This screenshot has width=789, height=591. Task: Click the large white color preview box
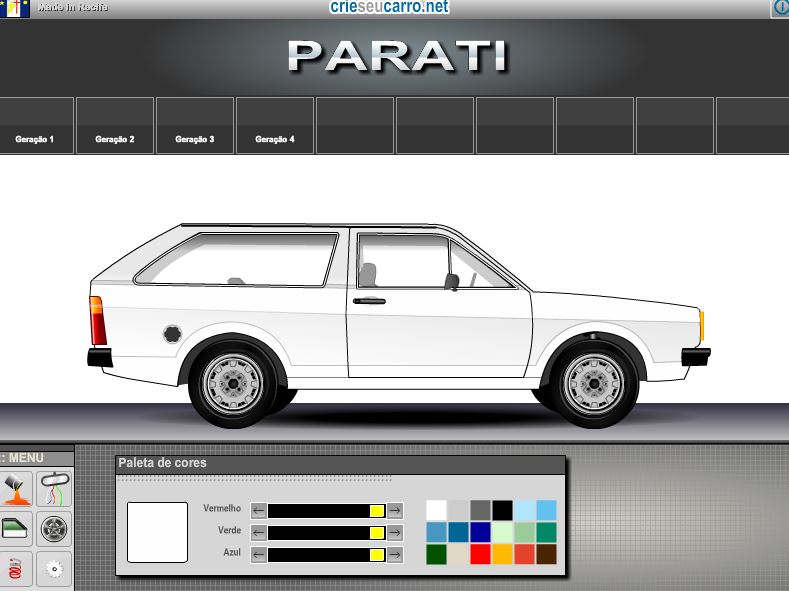click(x=157, y=532)
